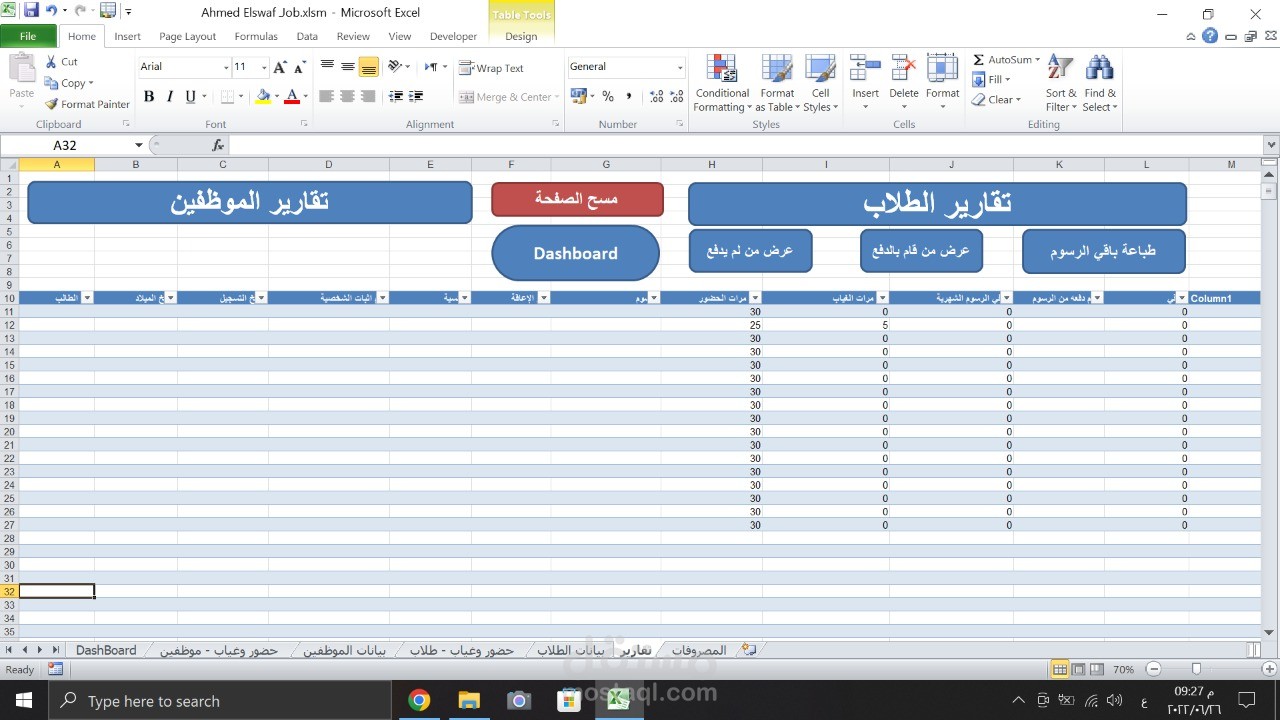1280x720 pixels.
Task: Toggle the highlighted Bottom Align button
Action: [x=369, y=67]
